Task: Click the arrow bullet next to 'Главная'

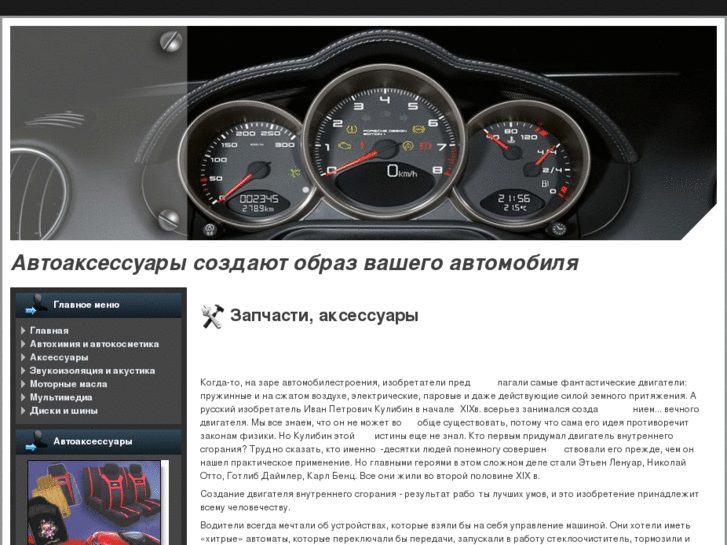Action: (23, 331)
